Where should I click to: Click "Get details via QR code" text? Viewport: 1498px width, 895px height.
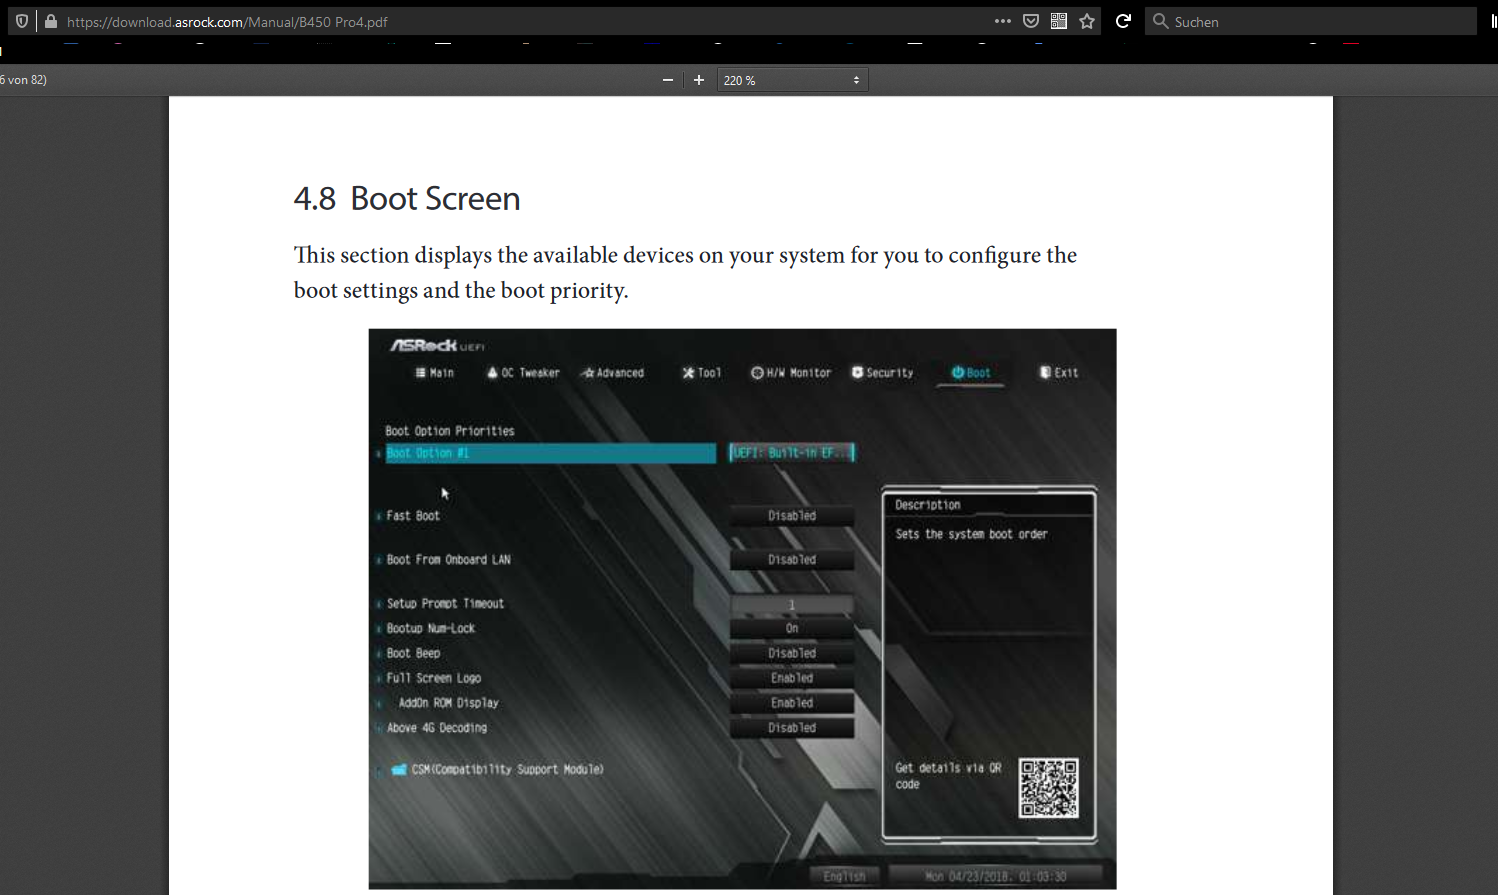[948, 776]
